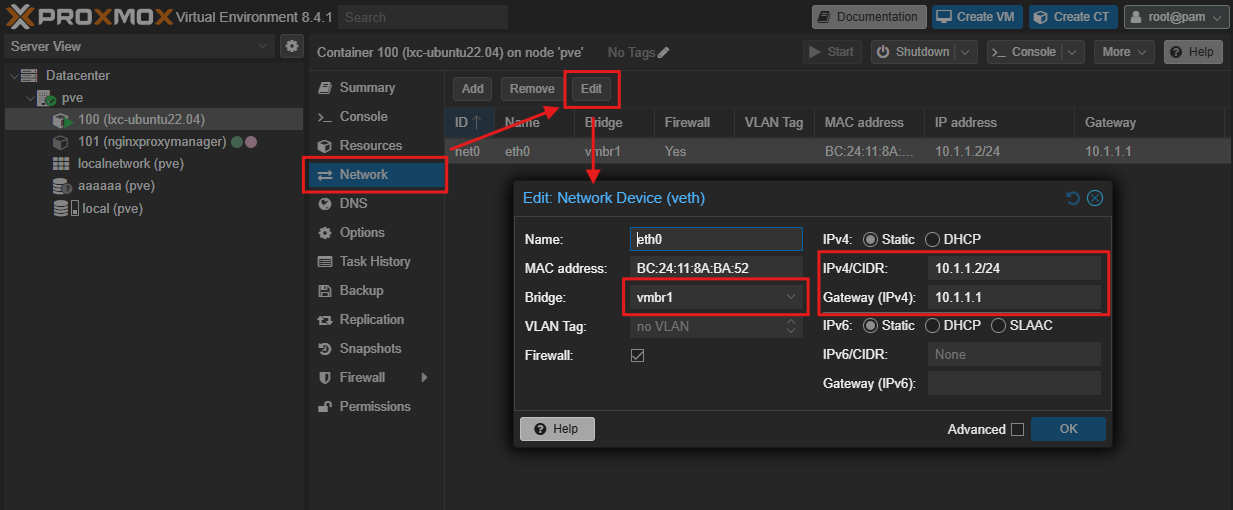Select IPv6 SLAAC radio button
Screen dimensions: 1233x510
click(998, 326)
